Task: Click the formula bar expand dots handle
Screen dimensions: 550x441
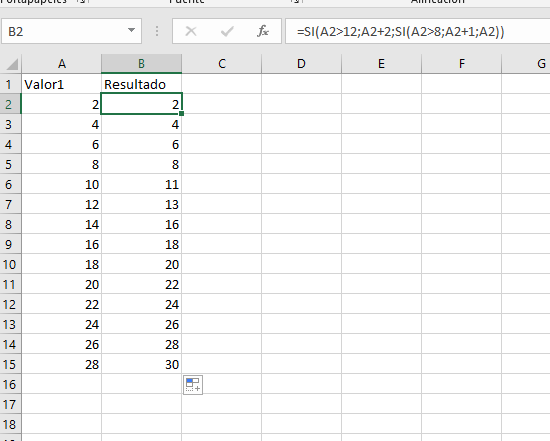Action: pyautogui.click(x=157, y=31)
